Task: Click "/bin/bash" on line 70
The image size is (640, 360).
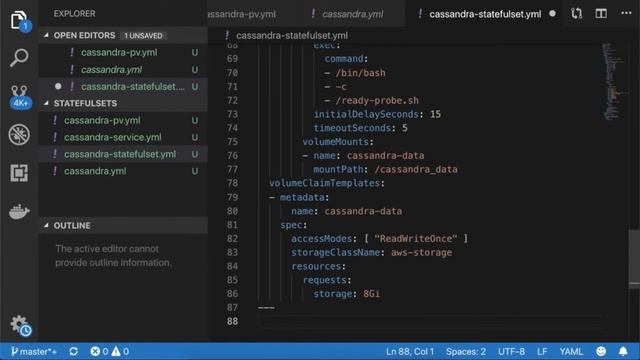Action: [x=360, y=73]
